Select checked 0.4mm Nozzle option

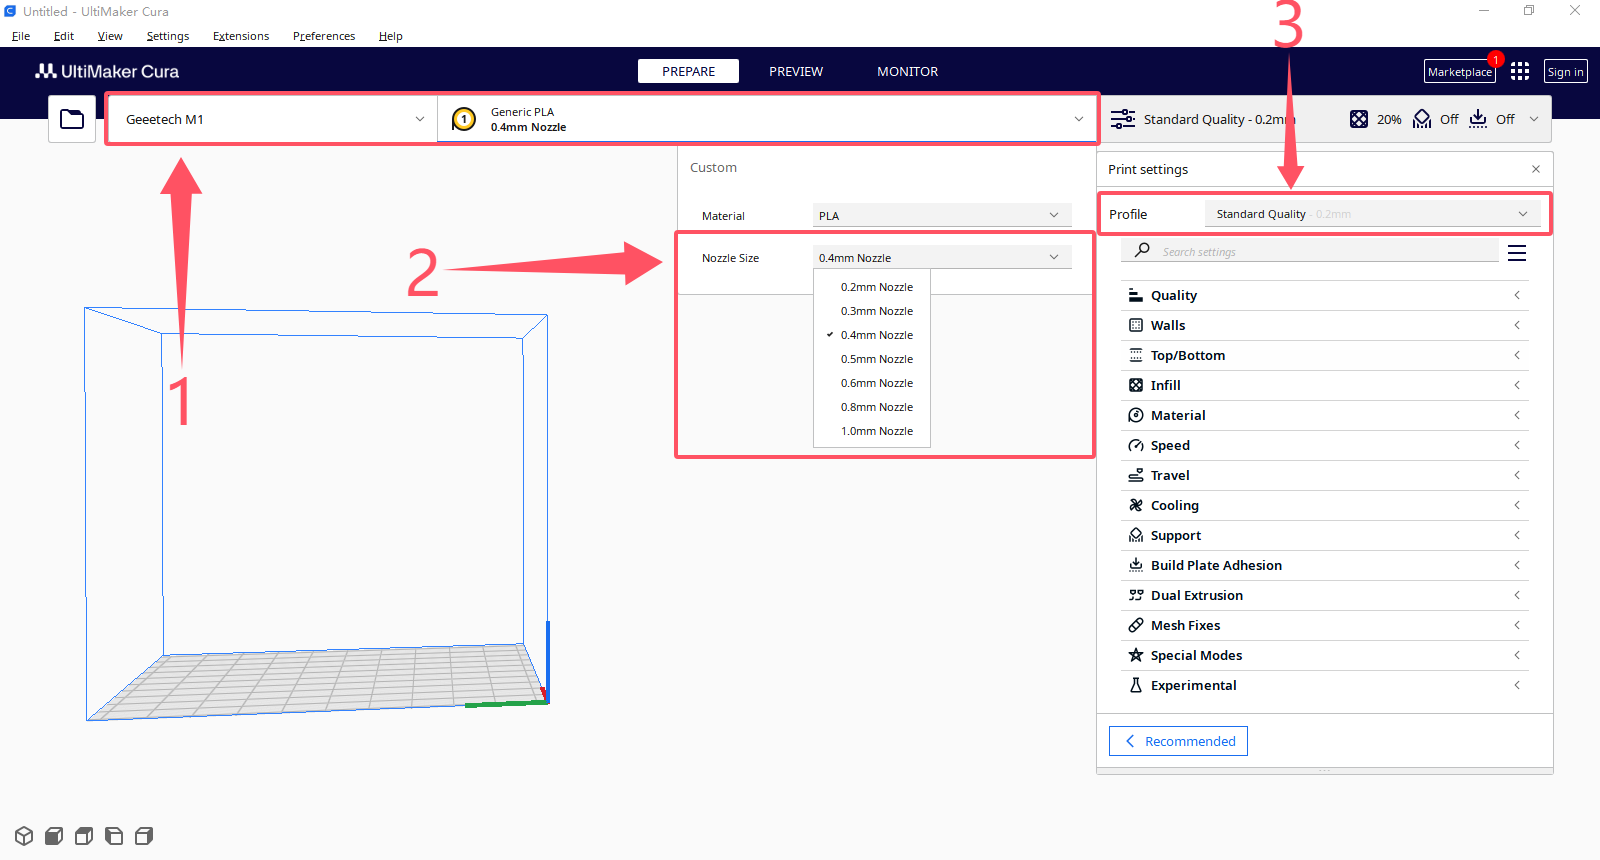pos(872,335)
